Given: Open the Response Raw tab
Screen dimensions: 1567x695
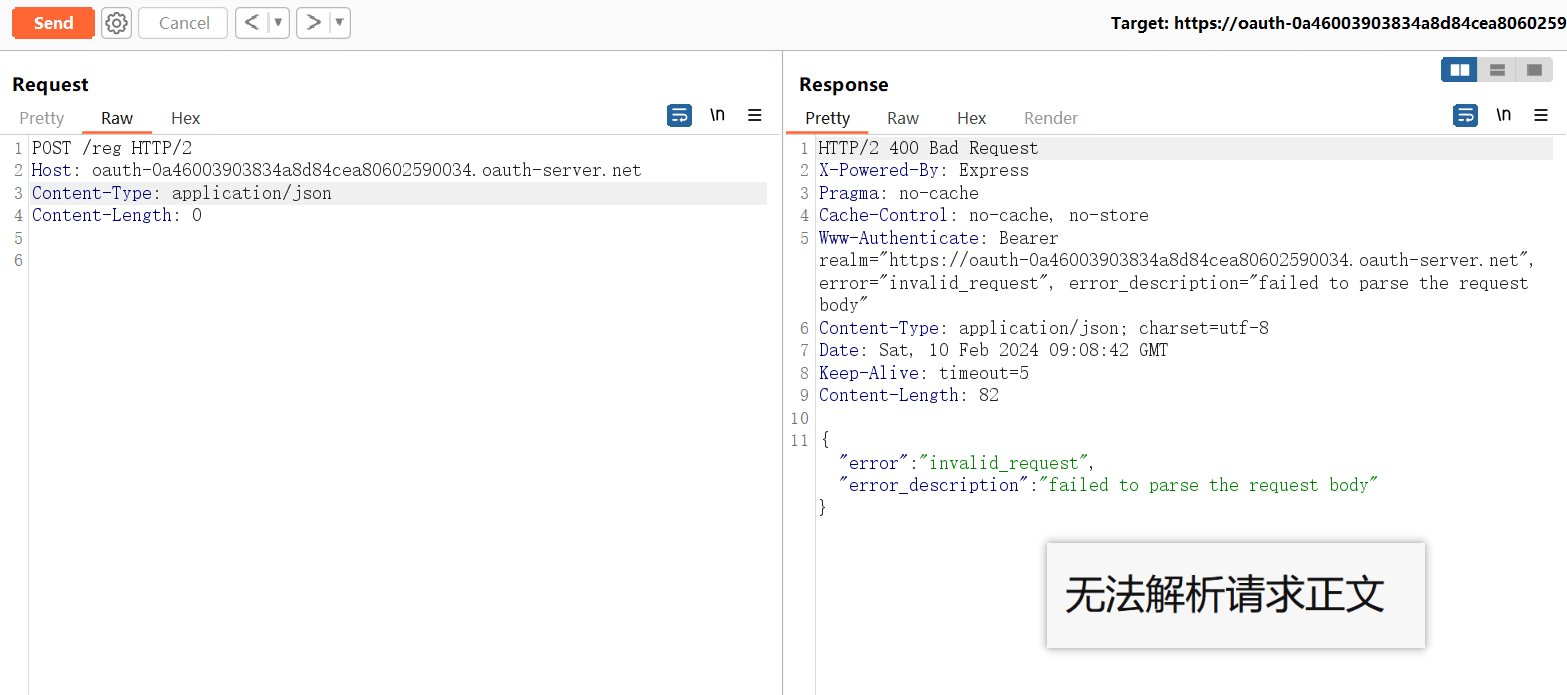Looking at the screenshot, I should (x=902, y=118).
